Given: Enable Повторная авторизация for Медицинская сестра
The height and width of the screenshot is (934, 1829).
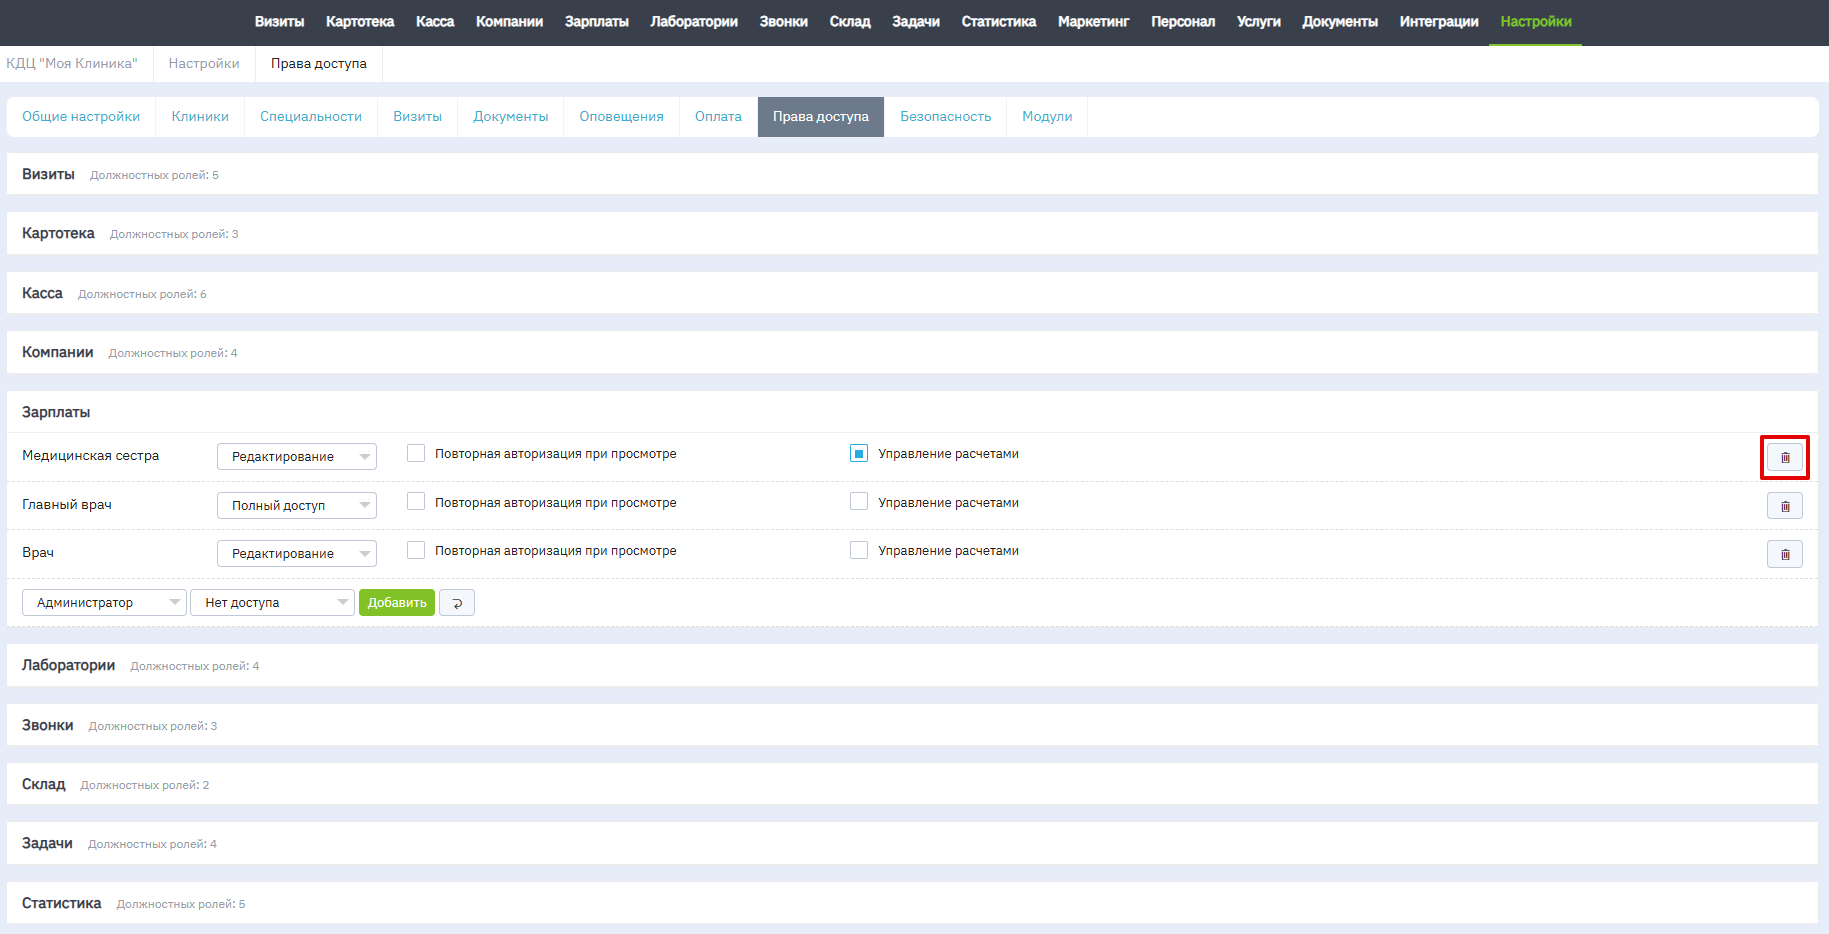Looking at the screenshot, I should (416, 453).
